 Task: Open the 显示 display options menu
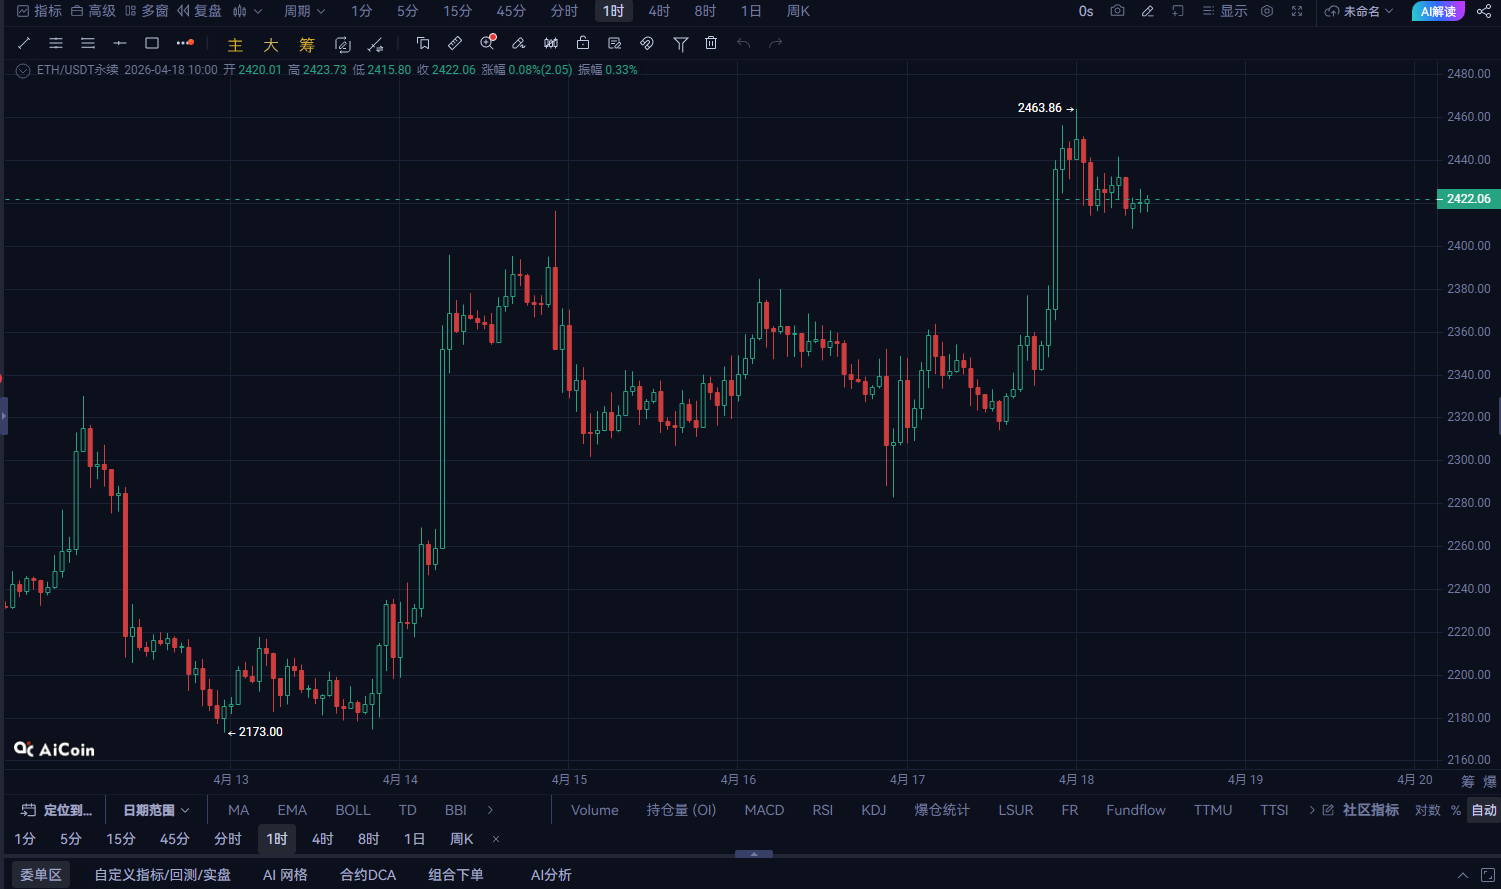click(1225, 11)
